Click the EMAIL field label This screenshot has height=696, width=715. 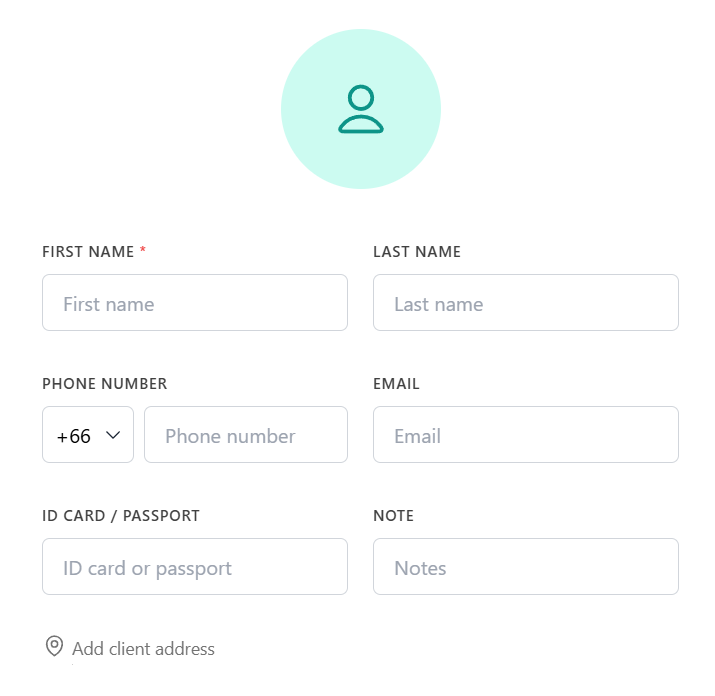pos(396,384)
